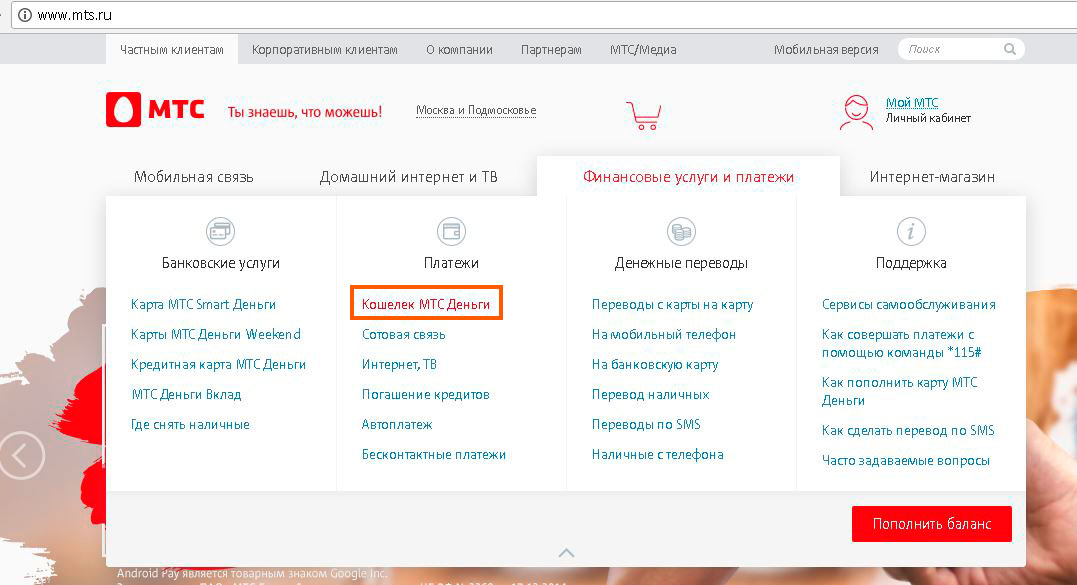Viewport: 1077px width, 585px height.
Task: Open На мобильный телефон transfer link
Action: pos(664,334)
